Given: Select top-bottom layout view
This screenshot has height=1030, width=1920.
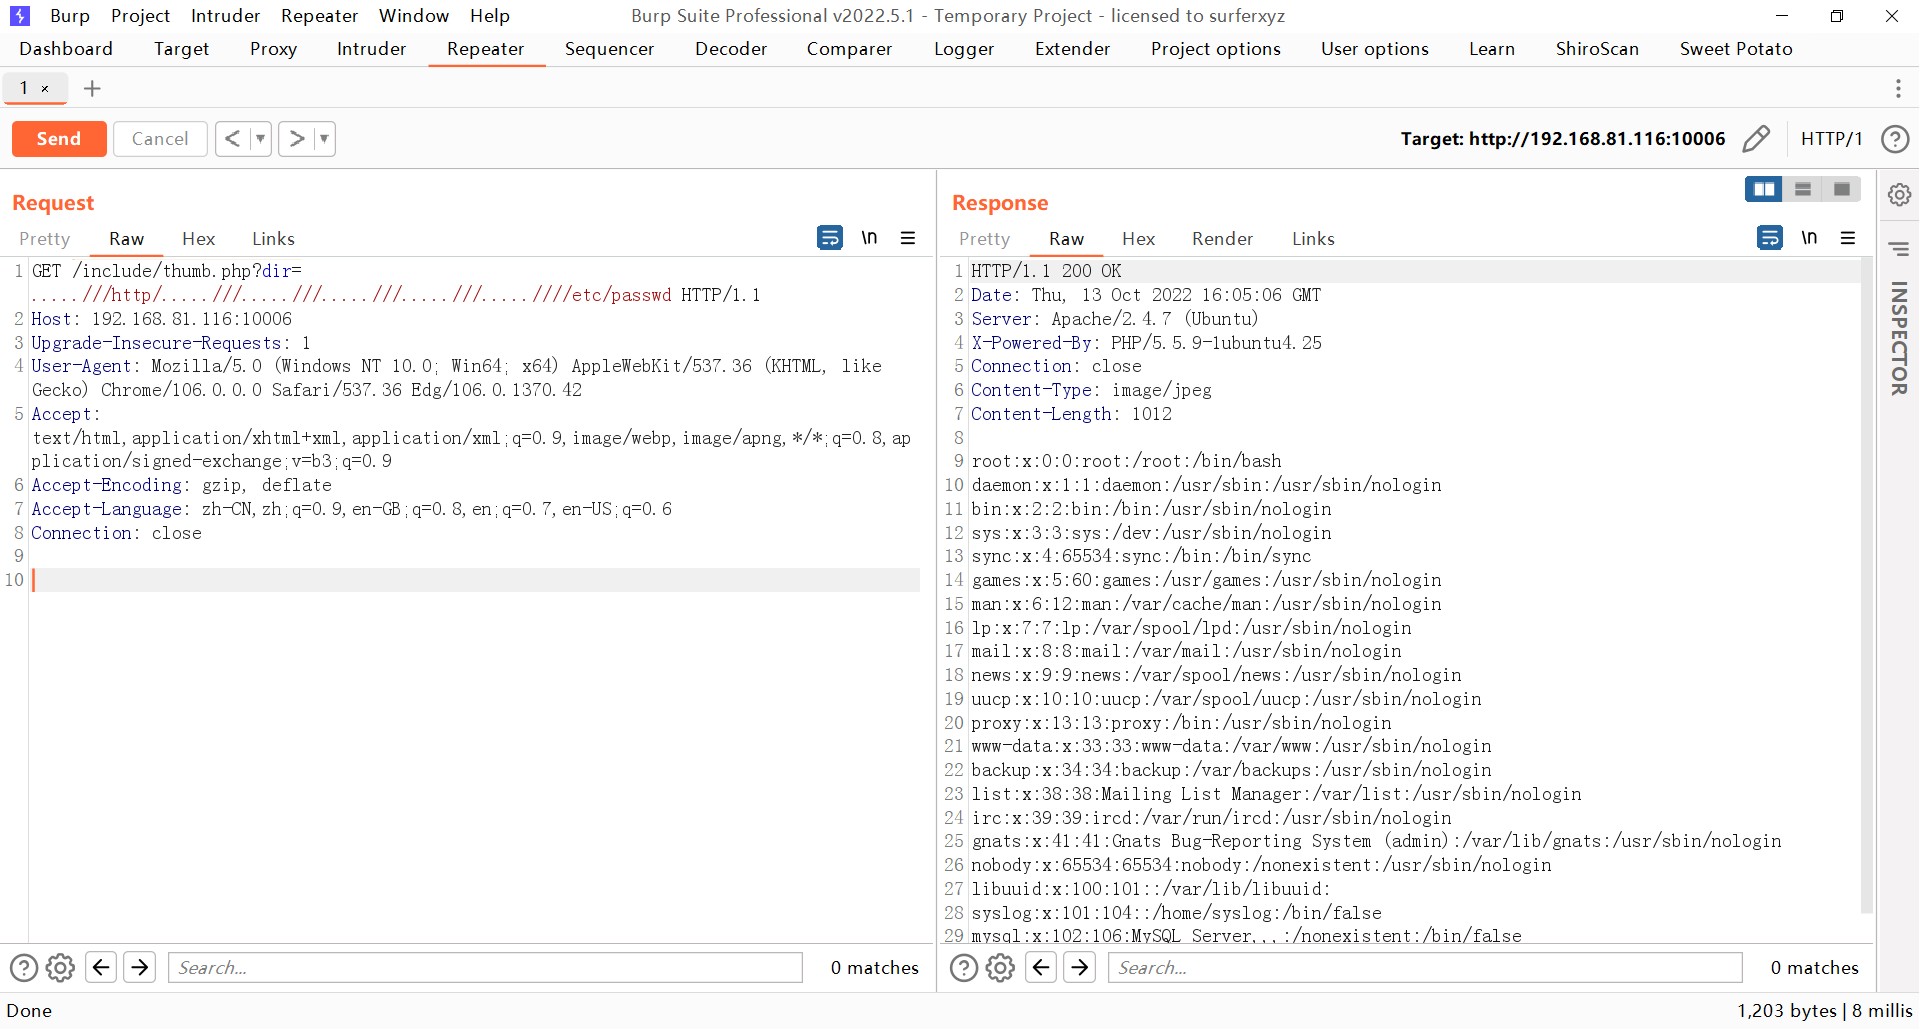Looking at the screenshot, I should [1803, 189].
